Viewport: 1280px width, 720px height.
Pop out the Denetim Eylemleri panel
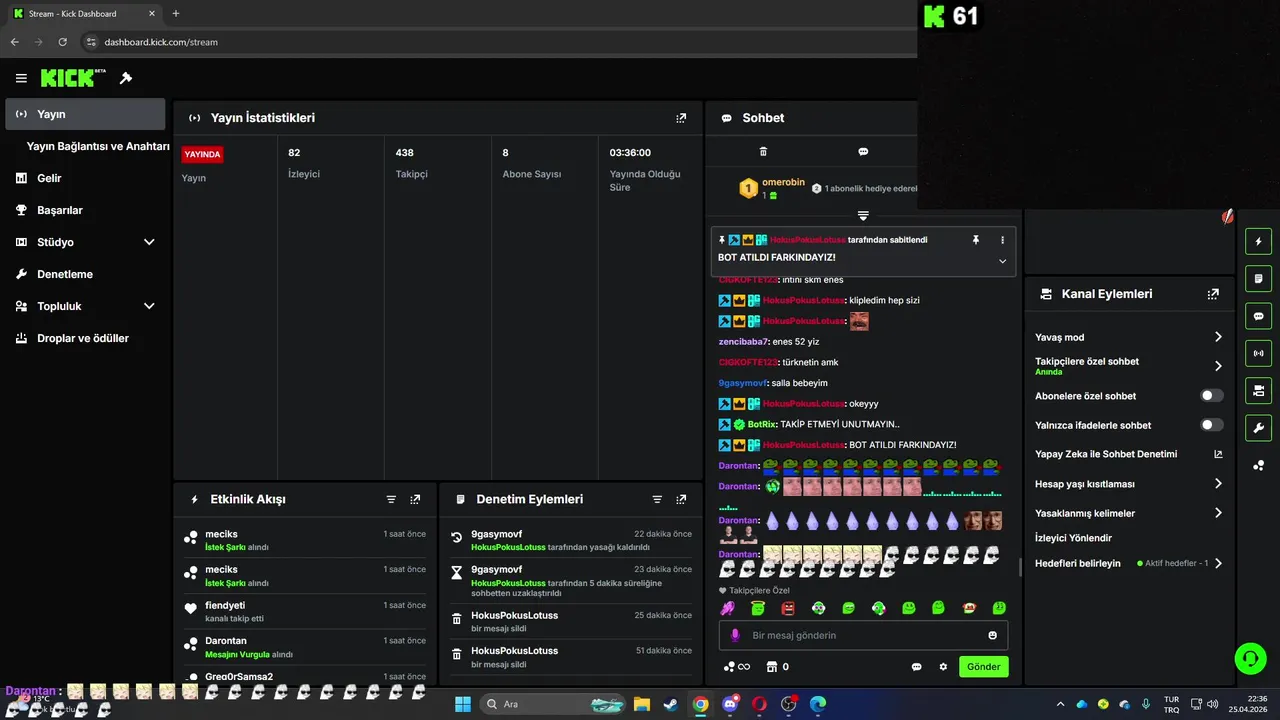click(x=681, y=499)
